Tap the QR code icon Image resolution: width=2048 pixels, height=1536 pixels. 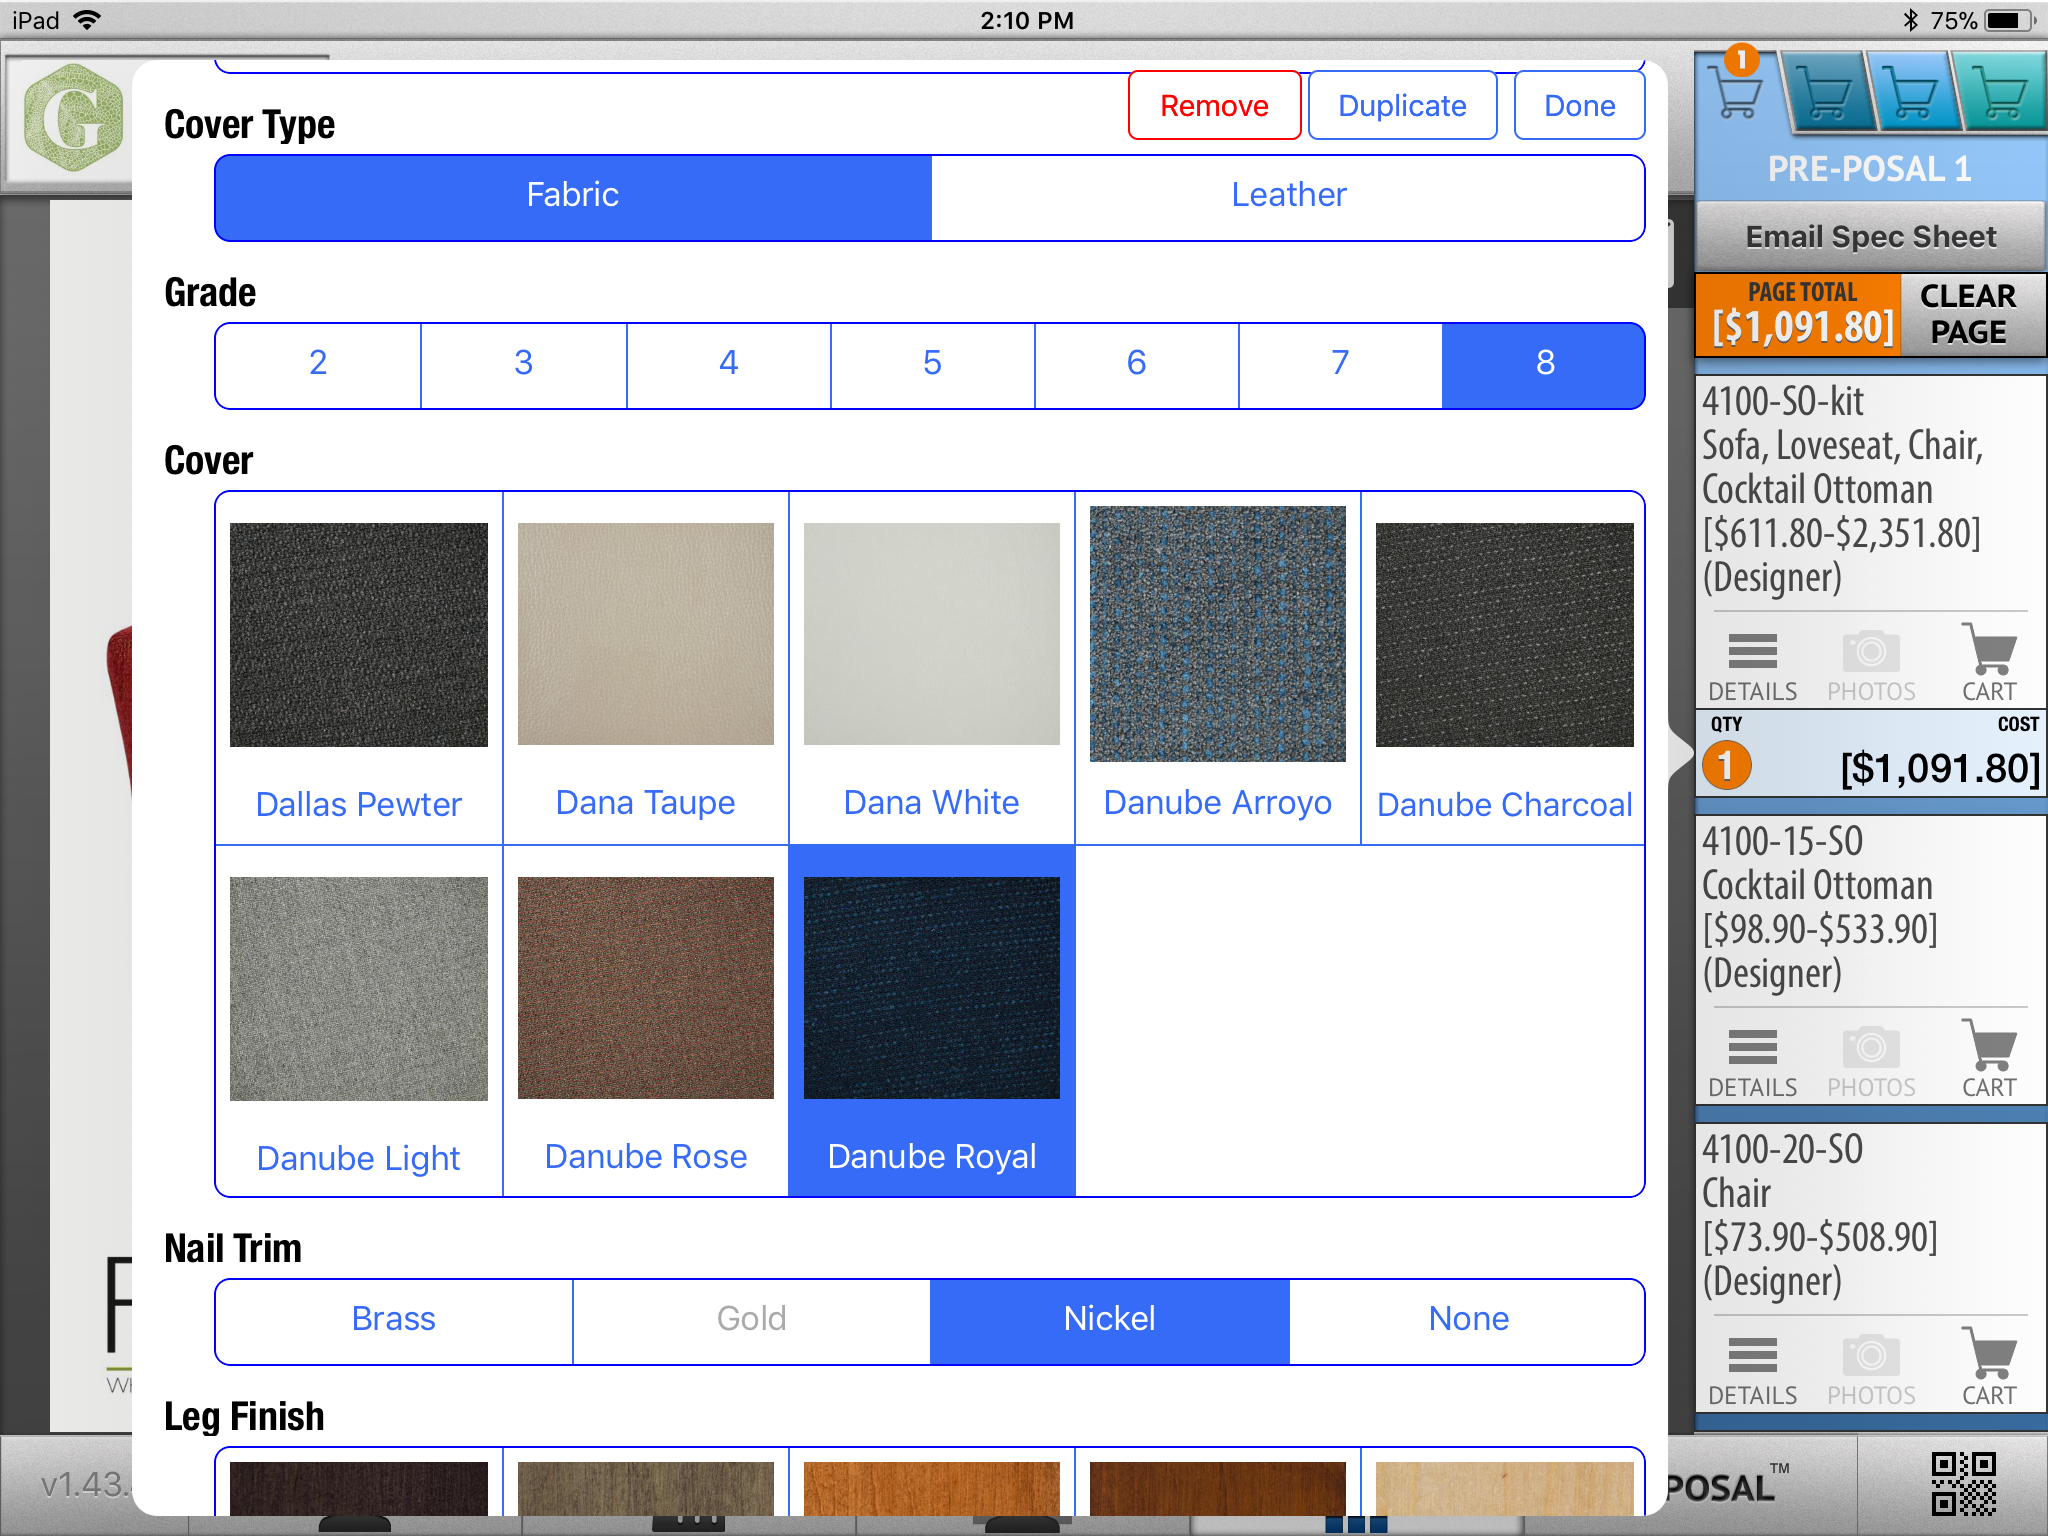point(1963,1484)
